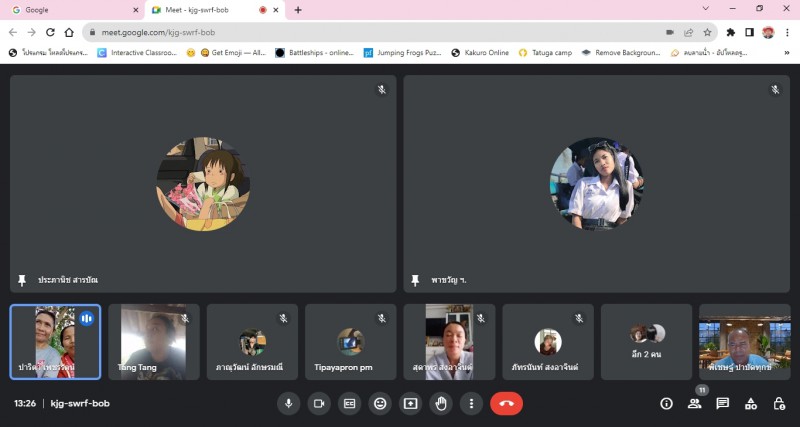Switch to the Google browser tab
Screen dimensions: 800x427
(x=70, y=10)
